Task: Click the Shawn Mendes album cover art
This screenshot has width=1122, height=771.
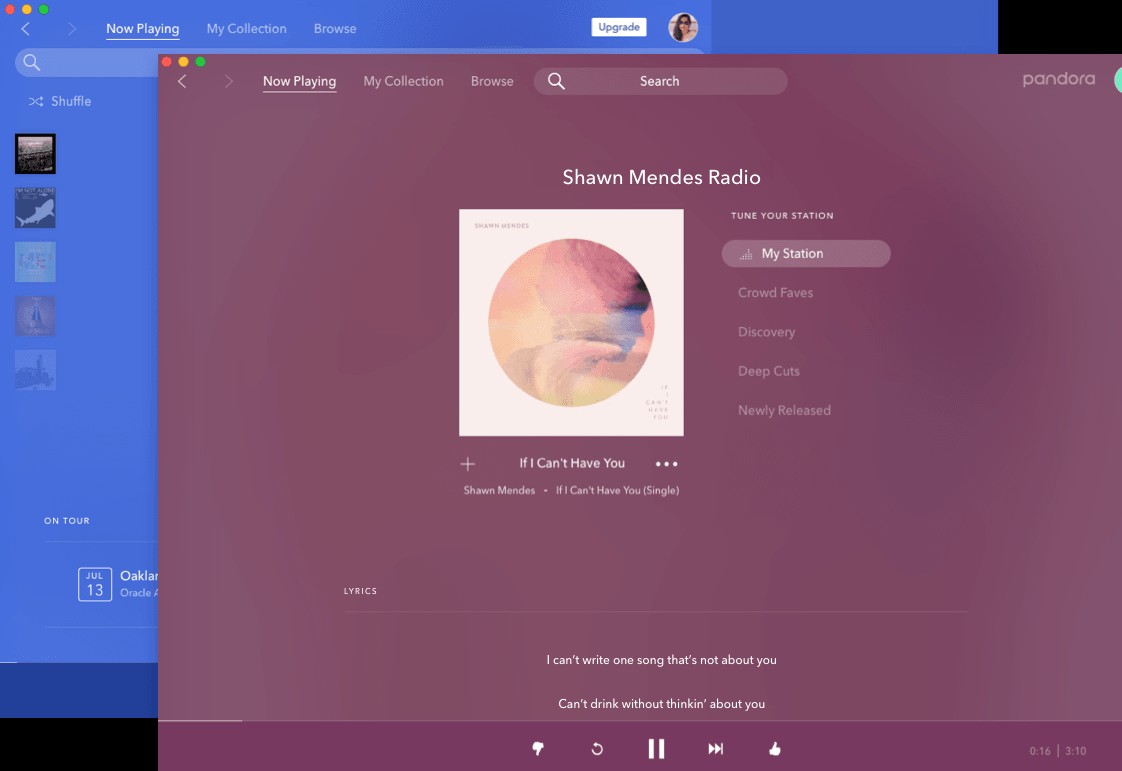Action: pos(571,323)
